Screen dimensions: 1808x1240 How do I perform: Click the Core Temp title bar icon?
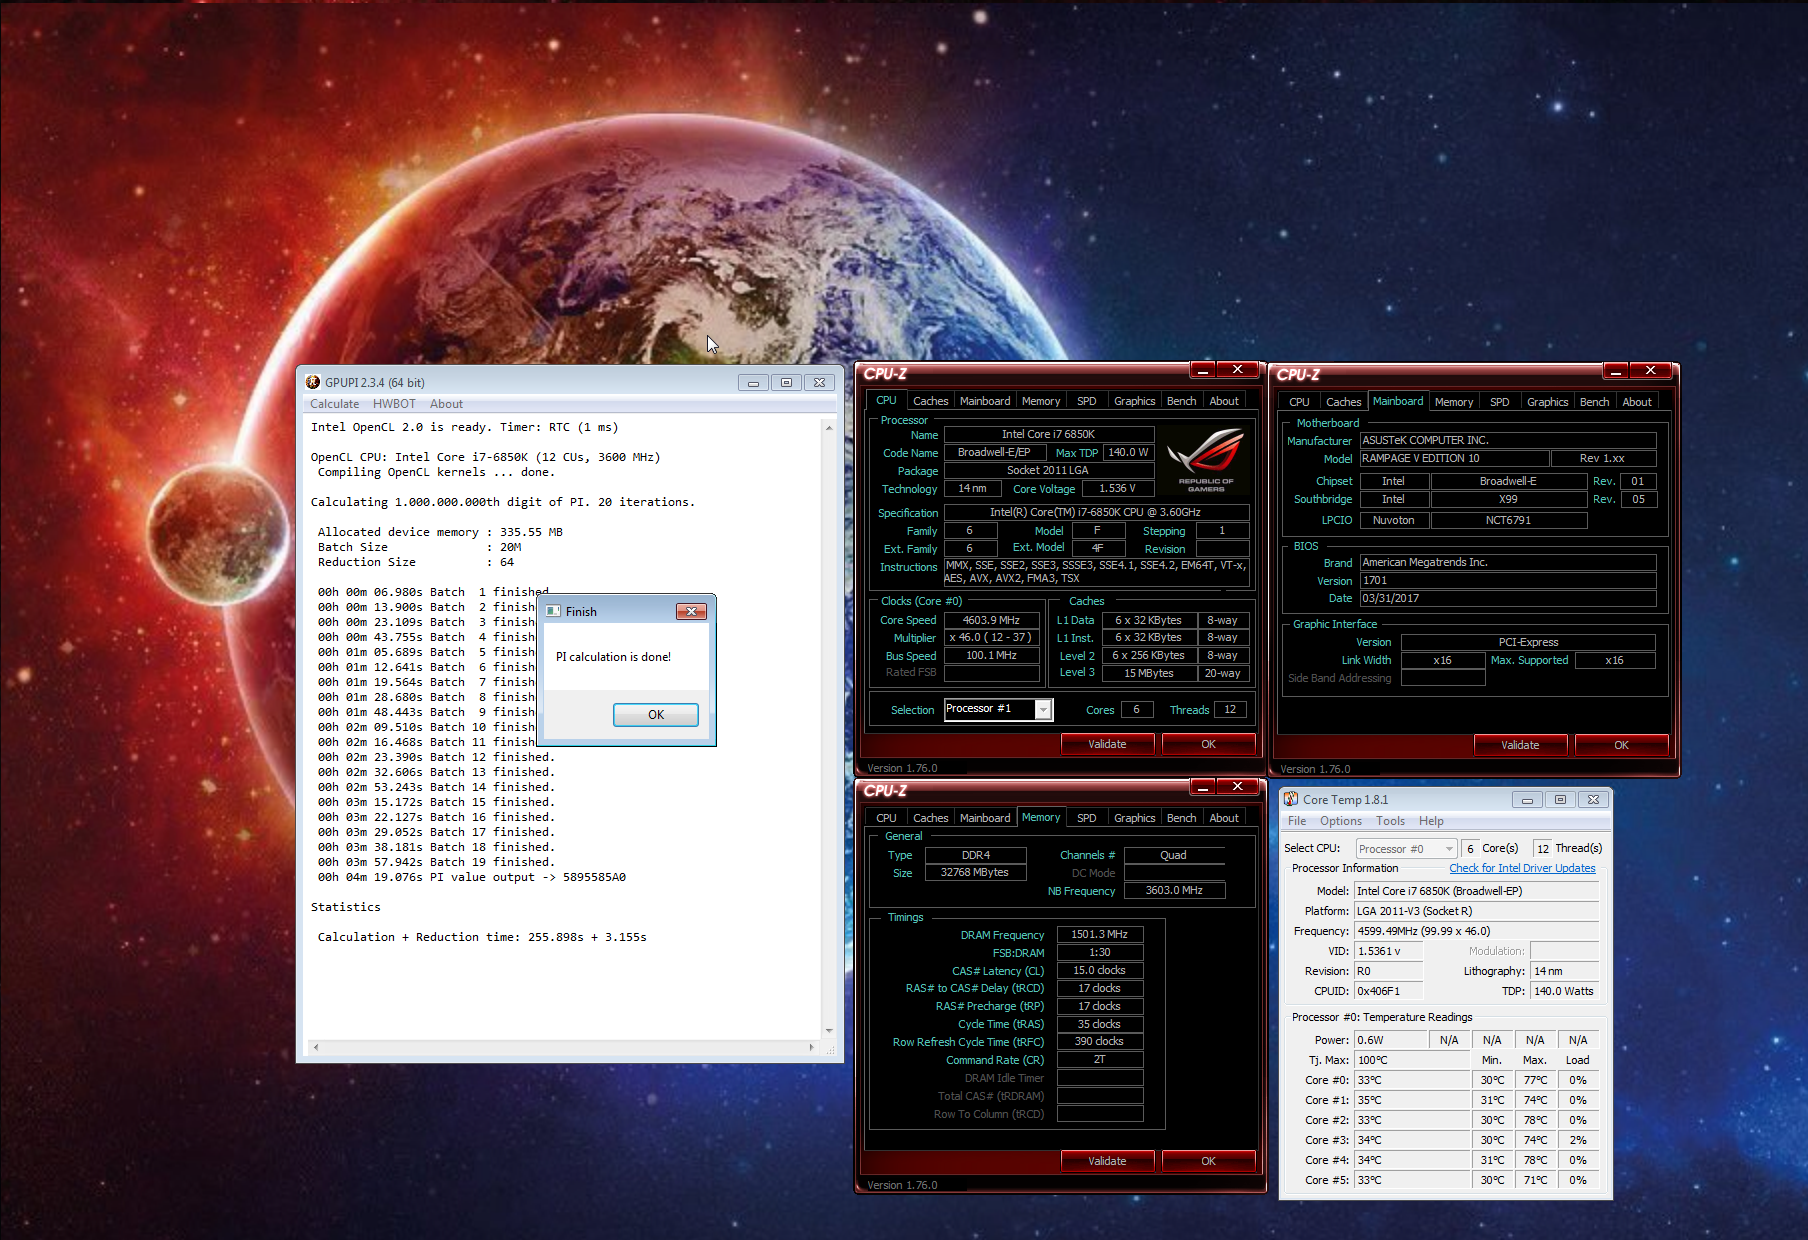pyautogui.click(x=1291, y=799)
